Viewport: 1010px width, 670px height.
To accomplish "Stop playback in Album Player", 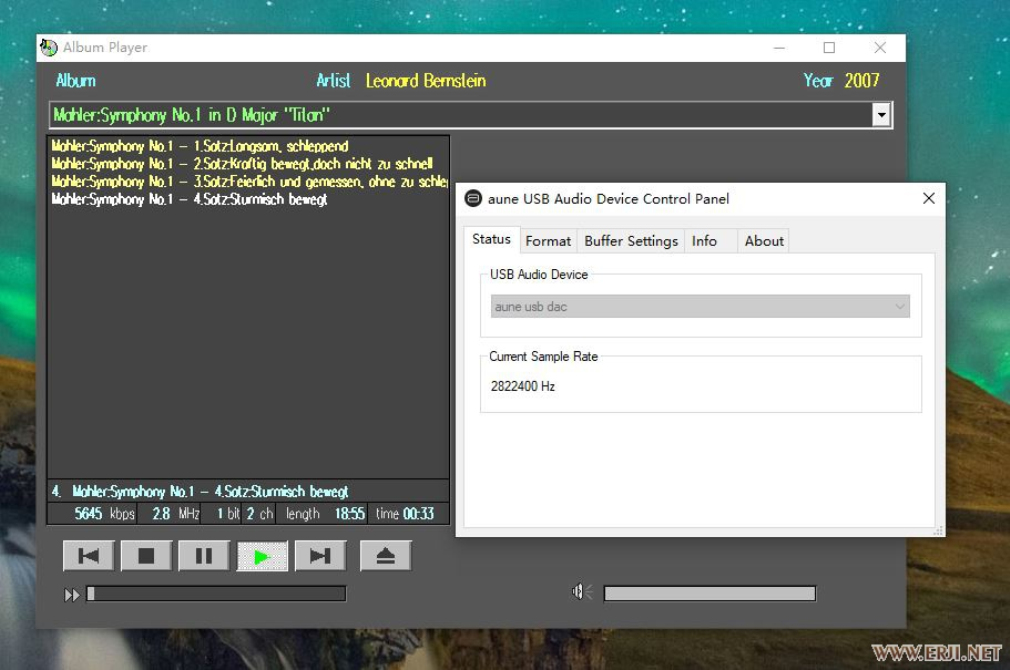I will point(146,556).
